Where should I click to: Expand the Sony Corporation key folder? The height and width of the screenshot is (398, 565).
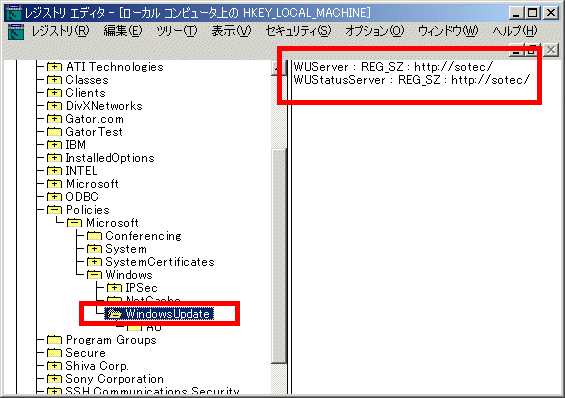pyautogui.click(x=54, y=379)
